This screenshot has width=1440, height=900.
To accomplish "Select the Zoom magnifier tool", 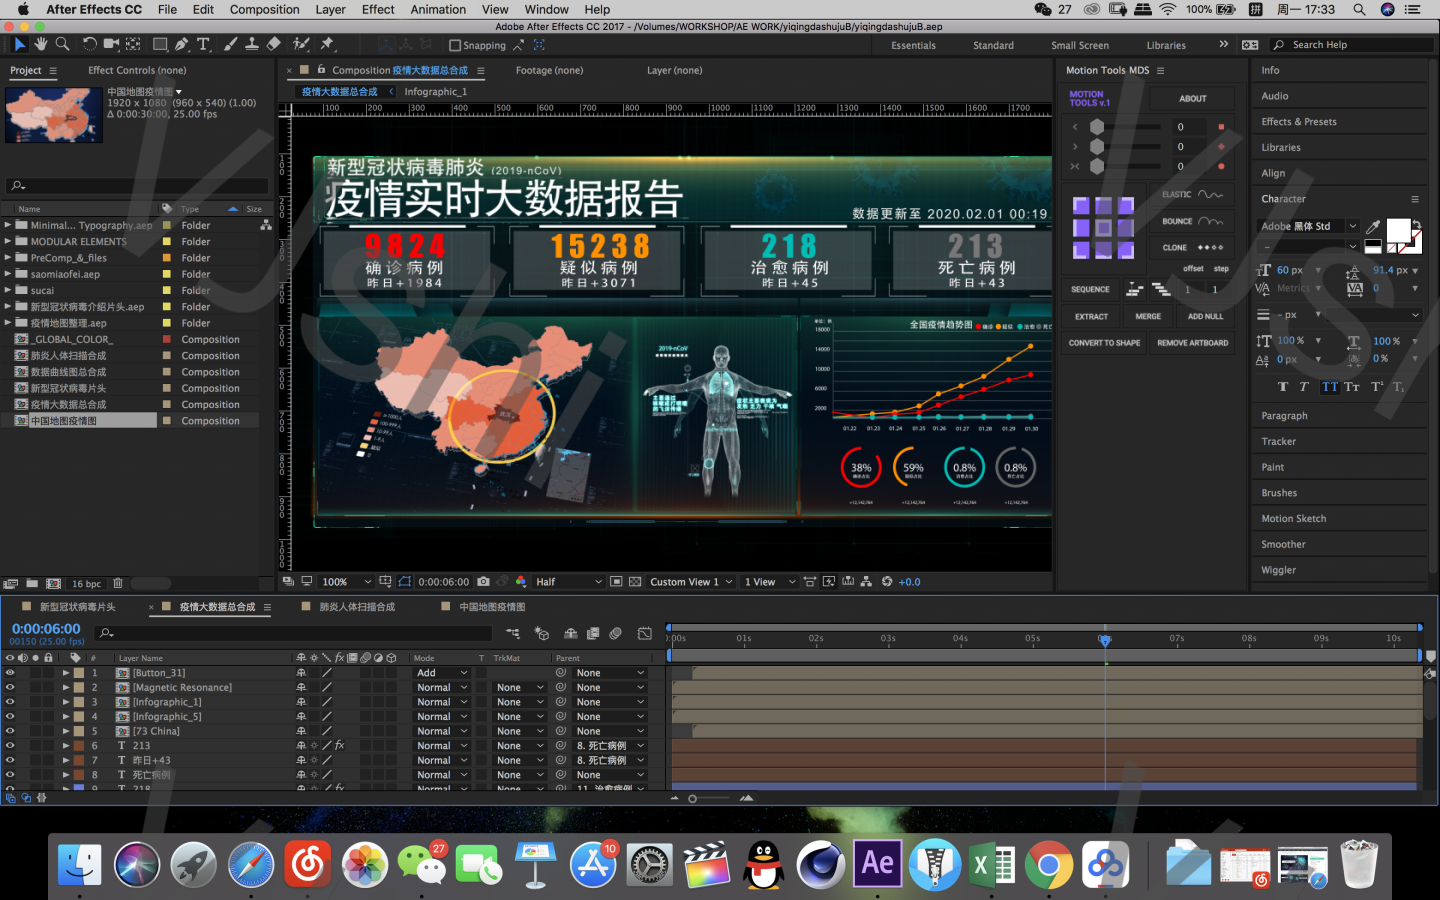I will [62, 45].
